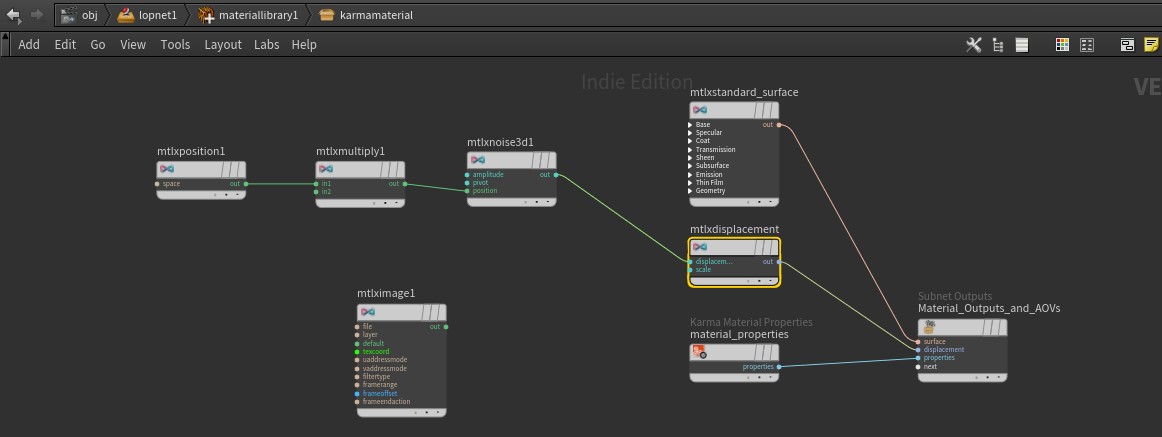Image resolution: width=1162 pixels, height=437 pixels.
Task: Switch to tree list view icon
Action: click(x=997, y=44)
